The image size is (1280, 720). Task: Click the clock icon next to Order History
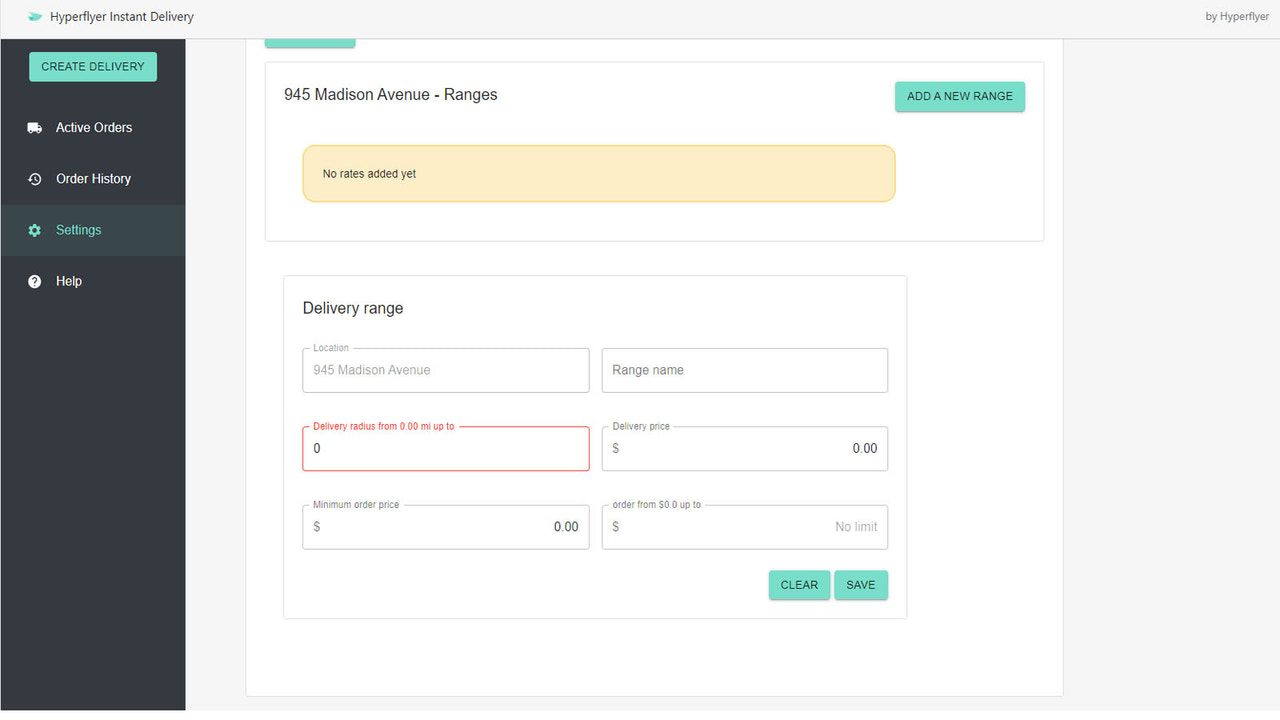(33, 178)
